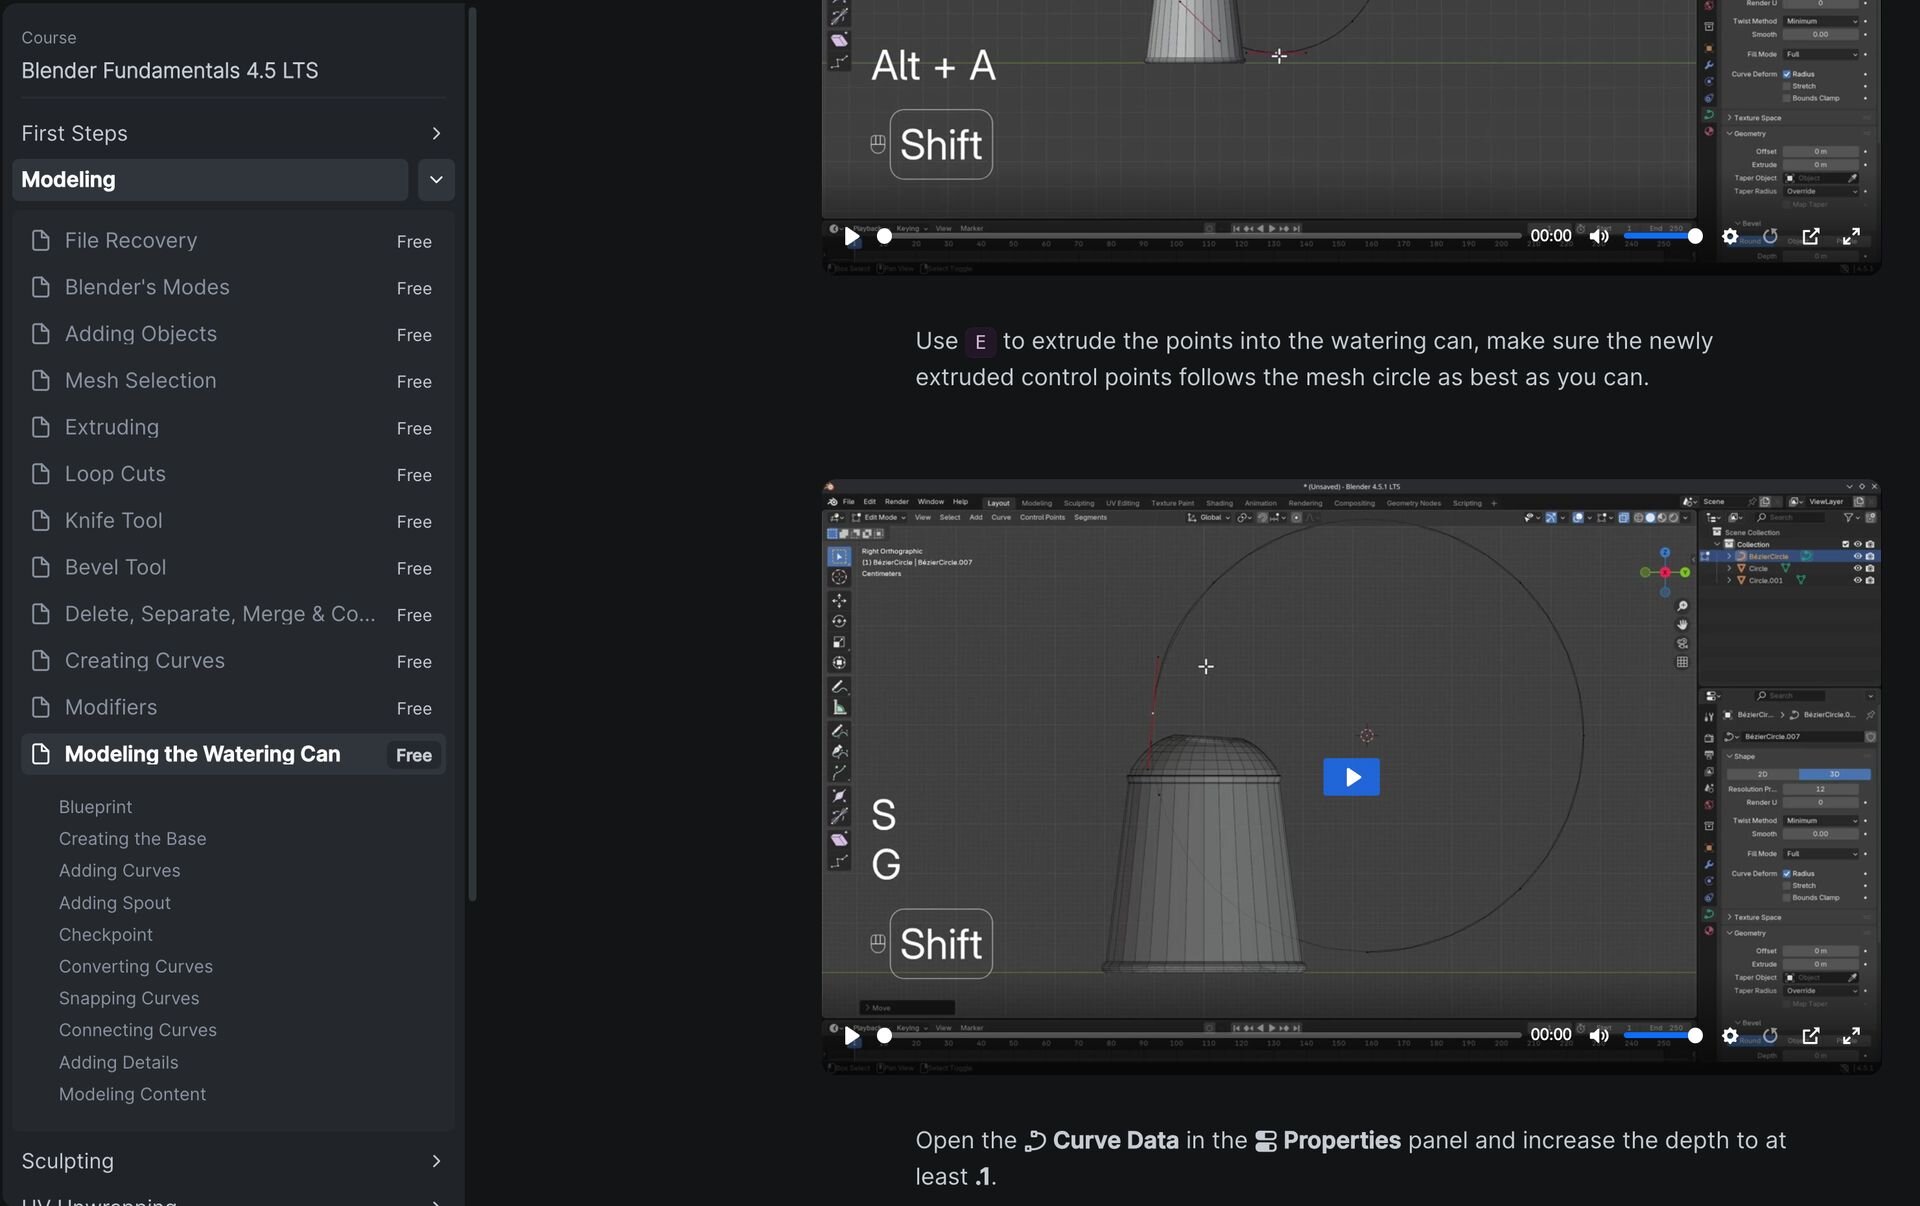The image size is (1920, 1206).
Task: Pop out the lower video player
Action: click(1811, 1035)
